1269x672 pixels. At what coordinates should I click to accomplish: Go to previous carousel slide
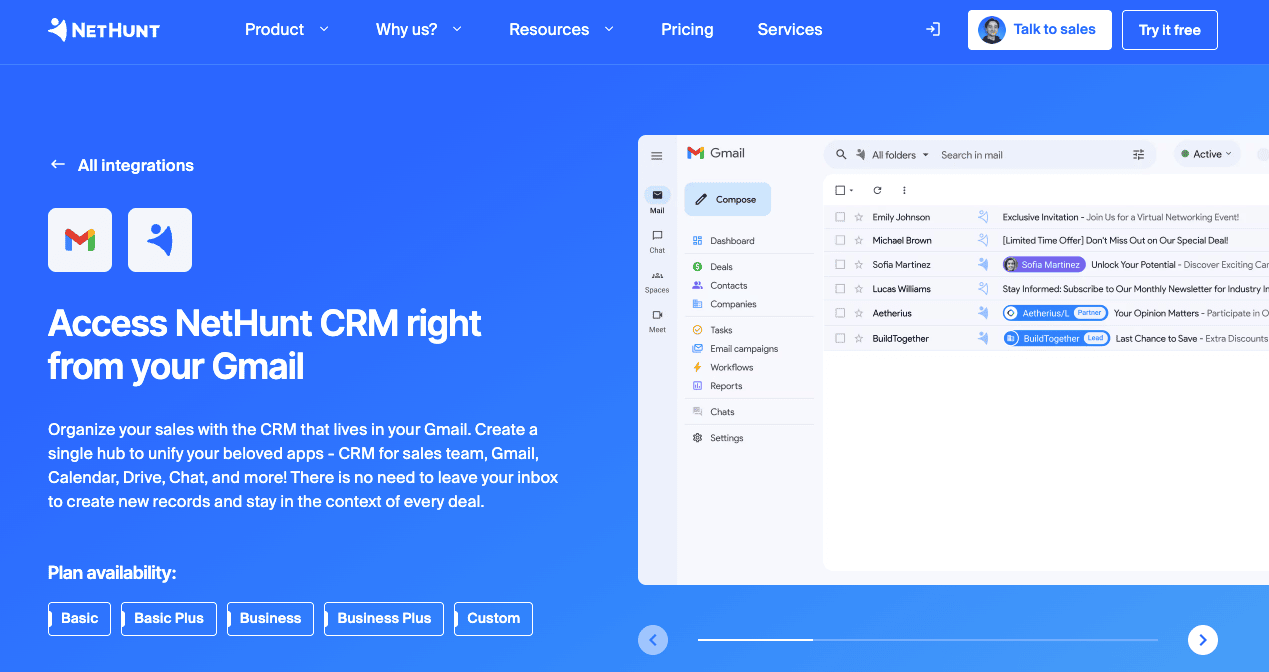pyautogui.click(x=653, y=640)
